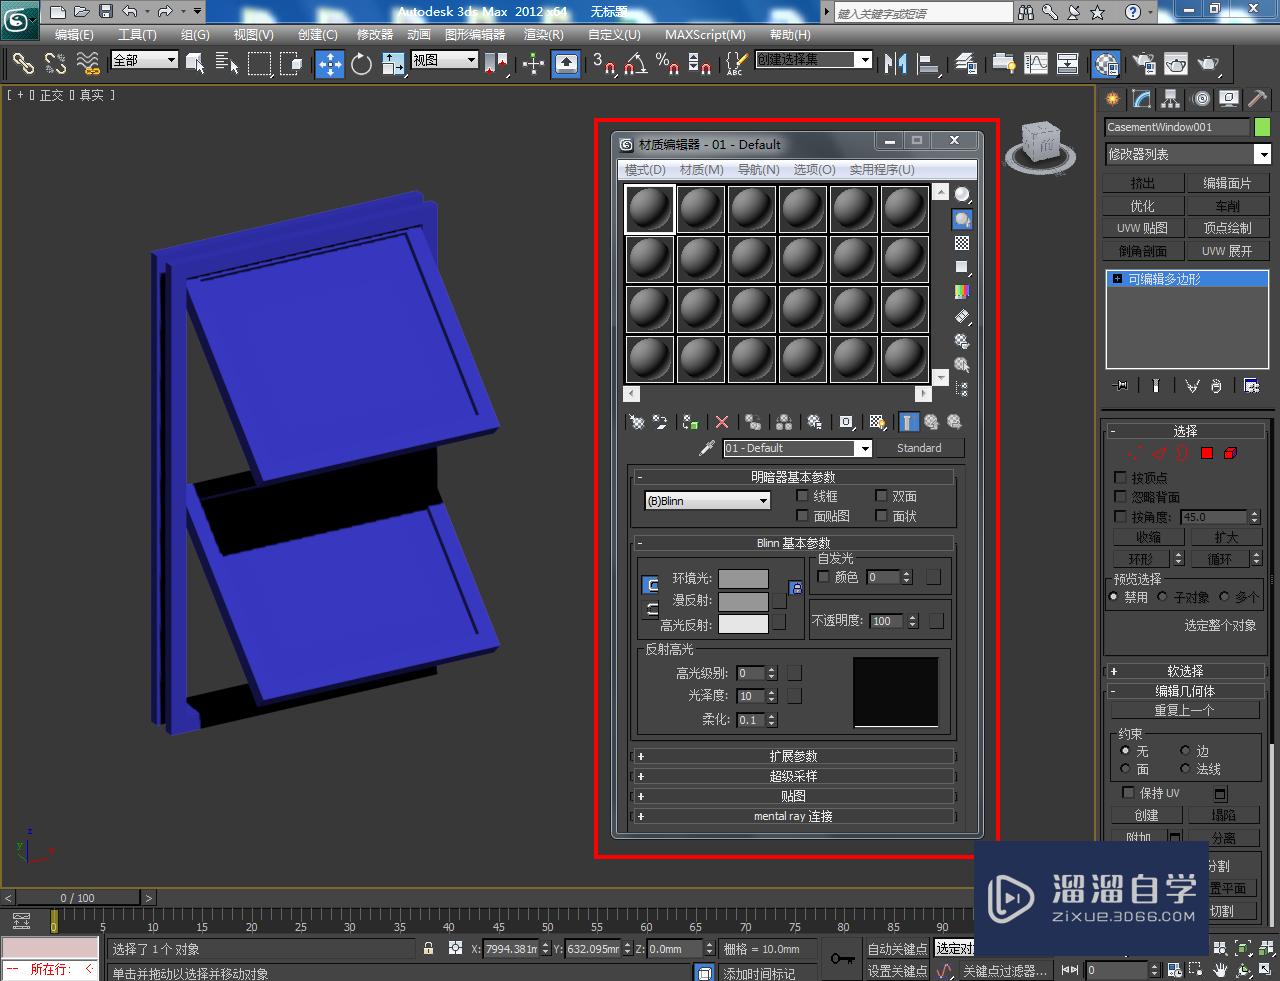Click the Select Object tool icon
This screenshot has height=981, width=1280.
tap(195, 64)
